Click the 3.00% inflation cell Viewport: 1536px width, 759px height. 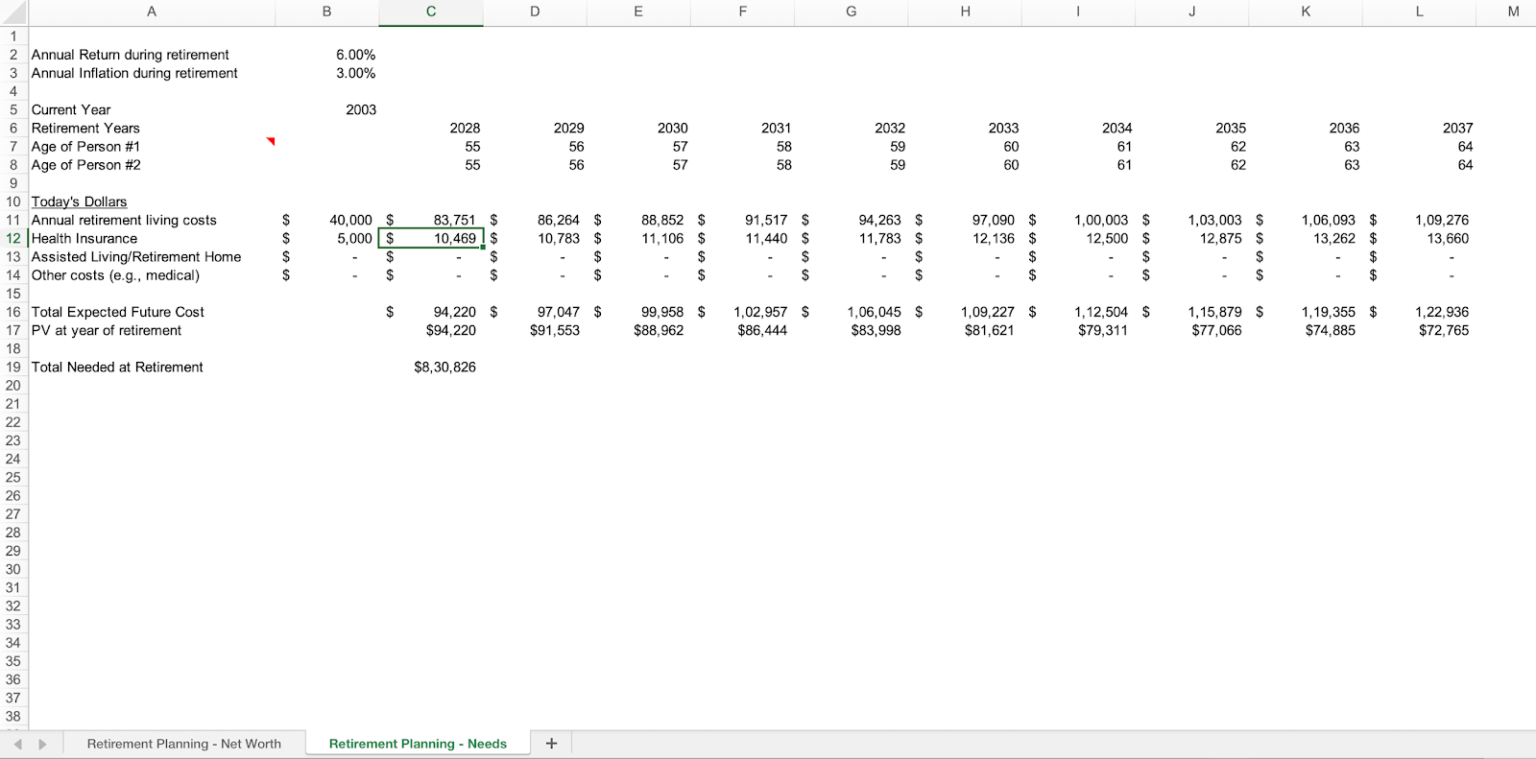point(327,73)
